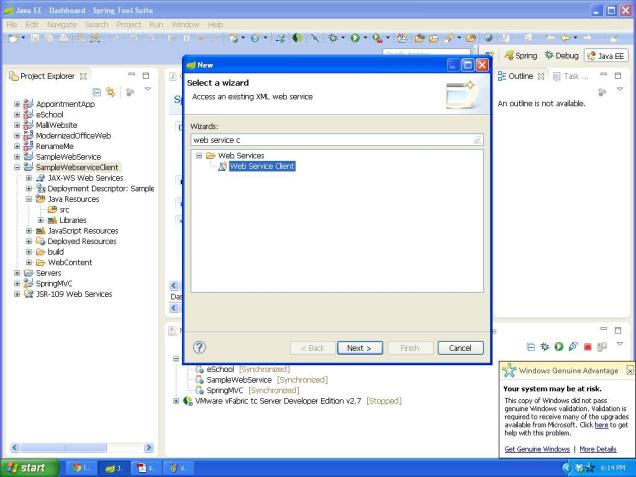The width and height of the screenshot is (636, 477).
Task: Click the Debug toolbar bug icon
Action: 333,38
